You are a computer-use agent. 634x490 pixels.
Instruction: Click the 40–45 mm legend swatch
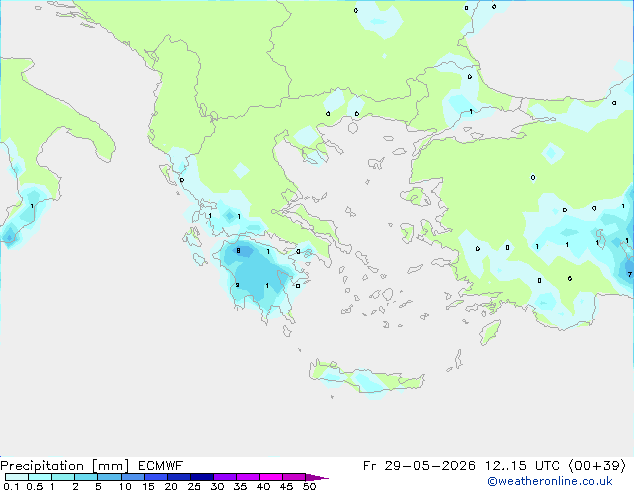[271, 477]
